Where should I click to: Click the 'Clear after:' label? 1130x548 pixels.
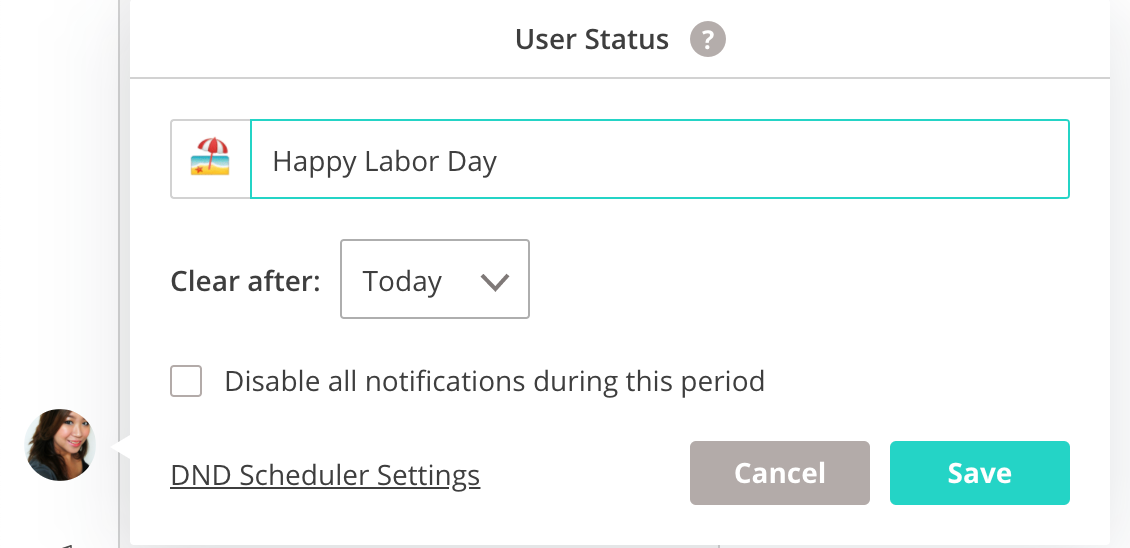click(x=245, y=281)
